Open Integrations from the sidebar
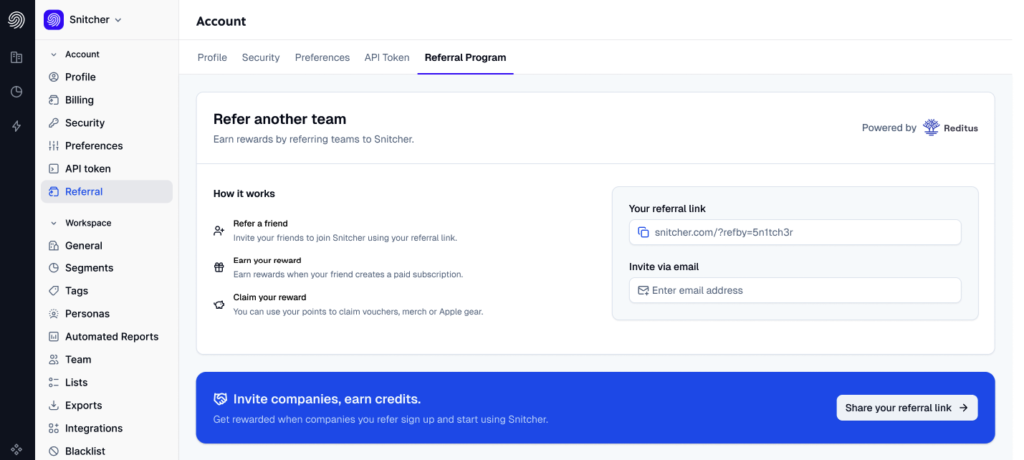The width and height of the screenshot is (1024, 460). (x=94, y=428)
